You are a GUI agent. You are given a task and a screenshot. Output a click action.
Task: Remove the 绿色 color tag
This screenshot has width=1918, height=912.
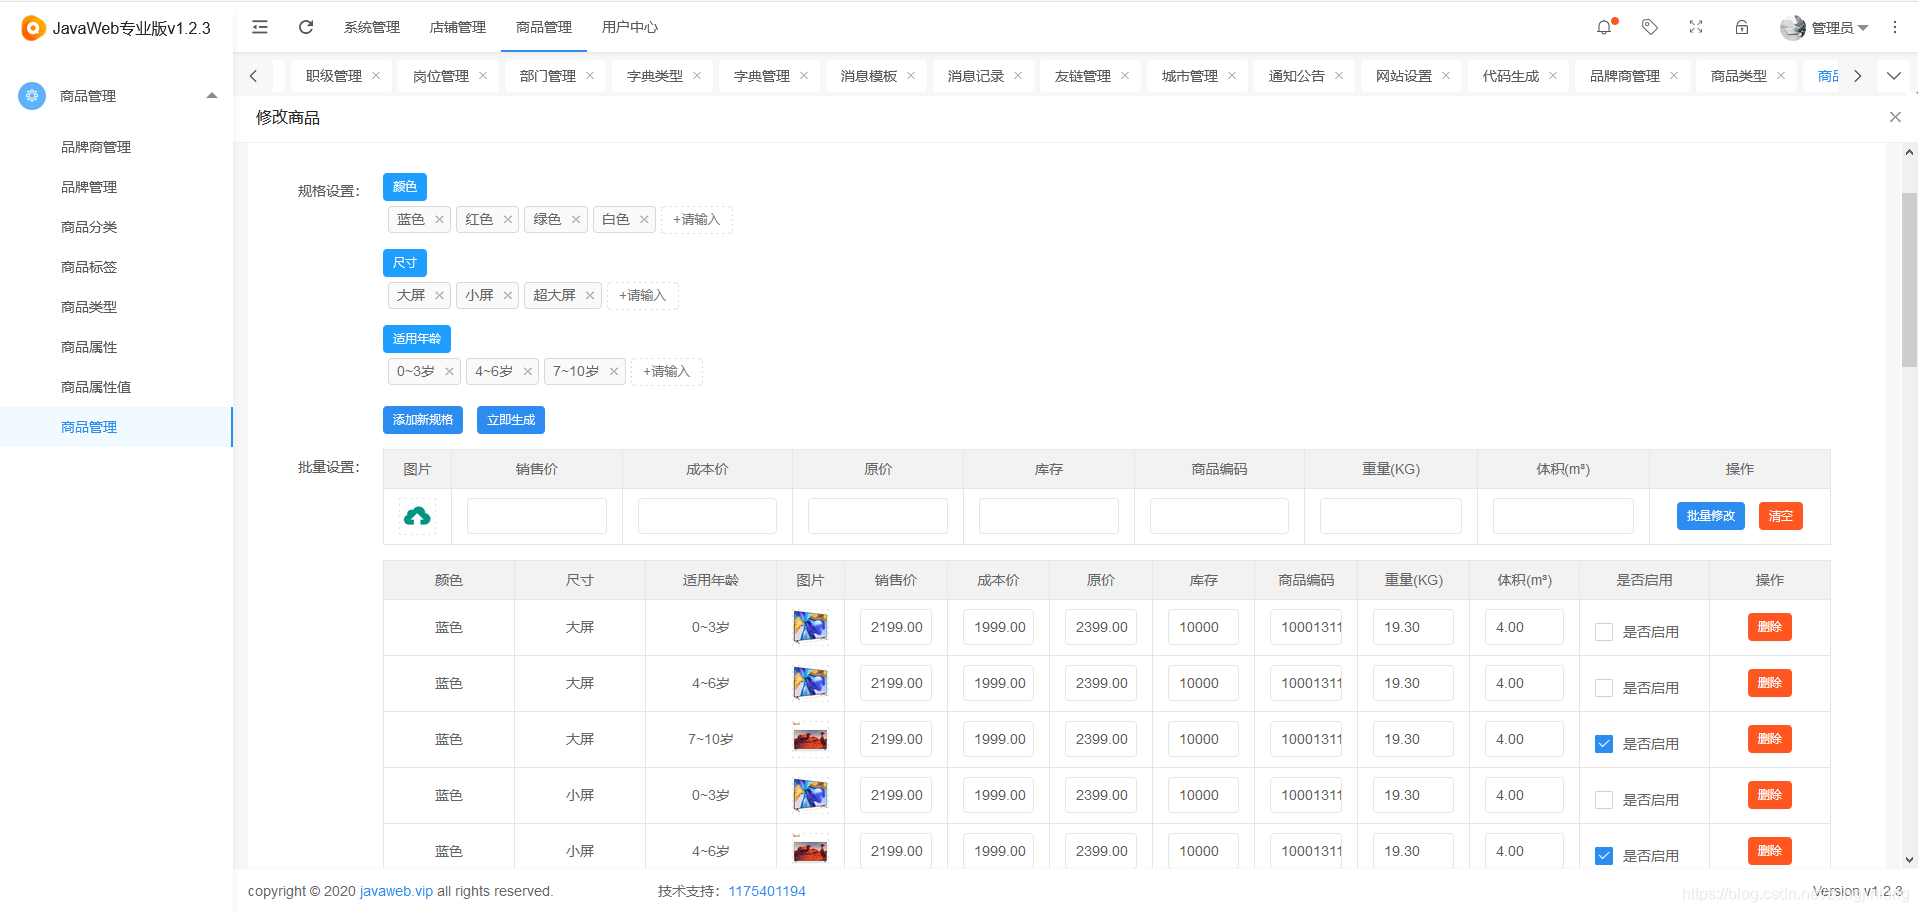point(576,219)
